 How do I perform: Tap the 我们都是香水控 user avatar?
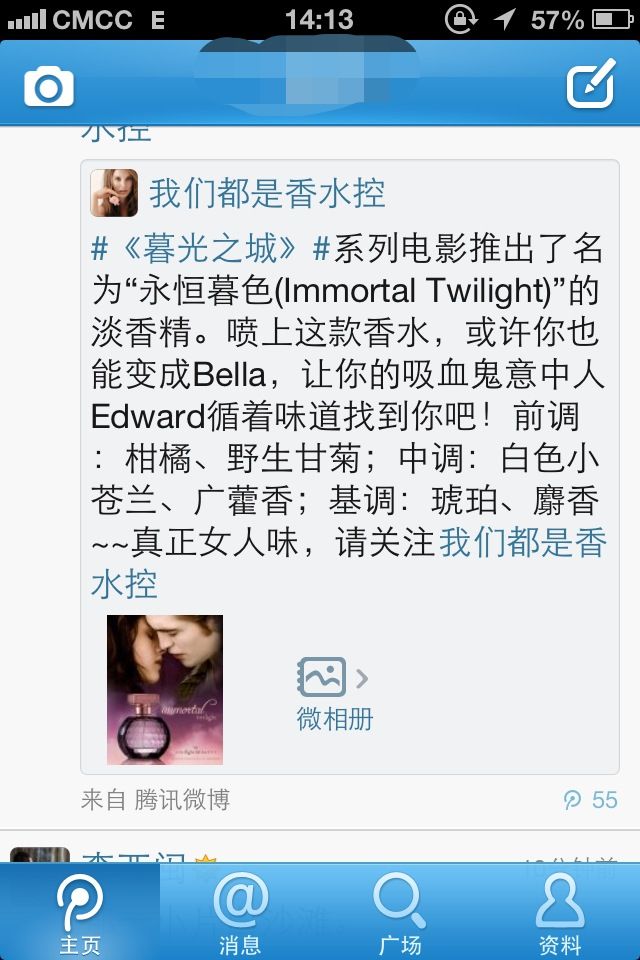coord(114,193)
